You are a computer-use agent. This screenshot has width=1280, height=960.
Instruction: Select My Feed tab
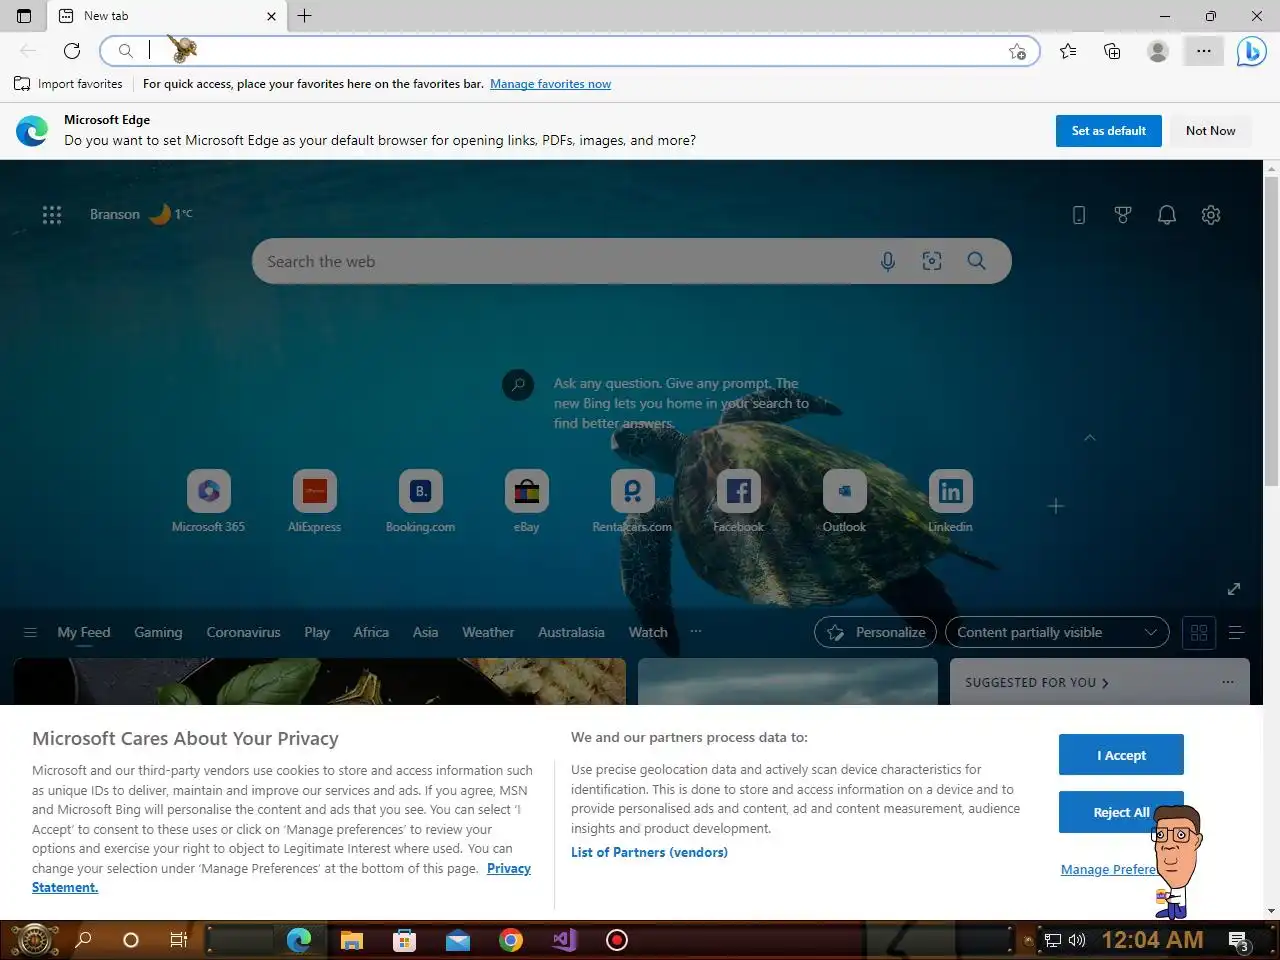(84, 632)
